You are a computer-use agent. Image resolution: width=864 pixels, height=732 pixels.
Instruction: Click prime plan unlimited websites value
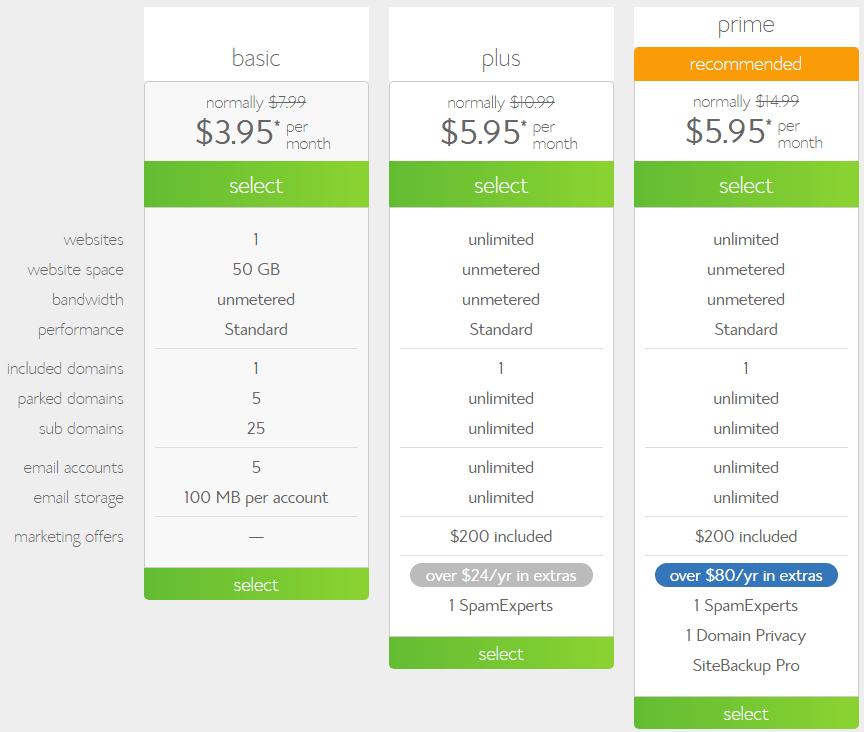(746, 239)
